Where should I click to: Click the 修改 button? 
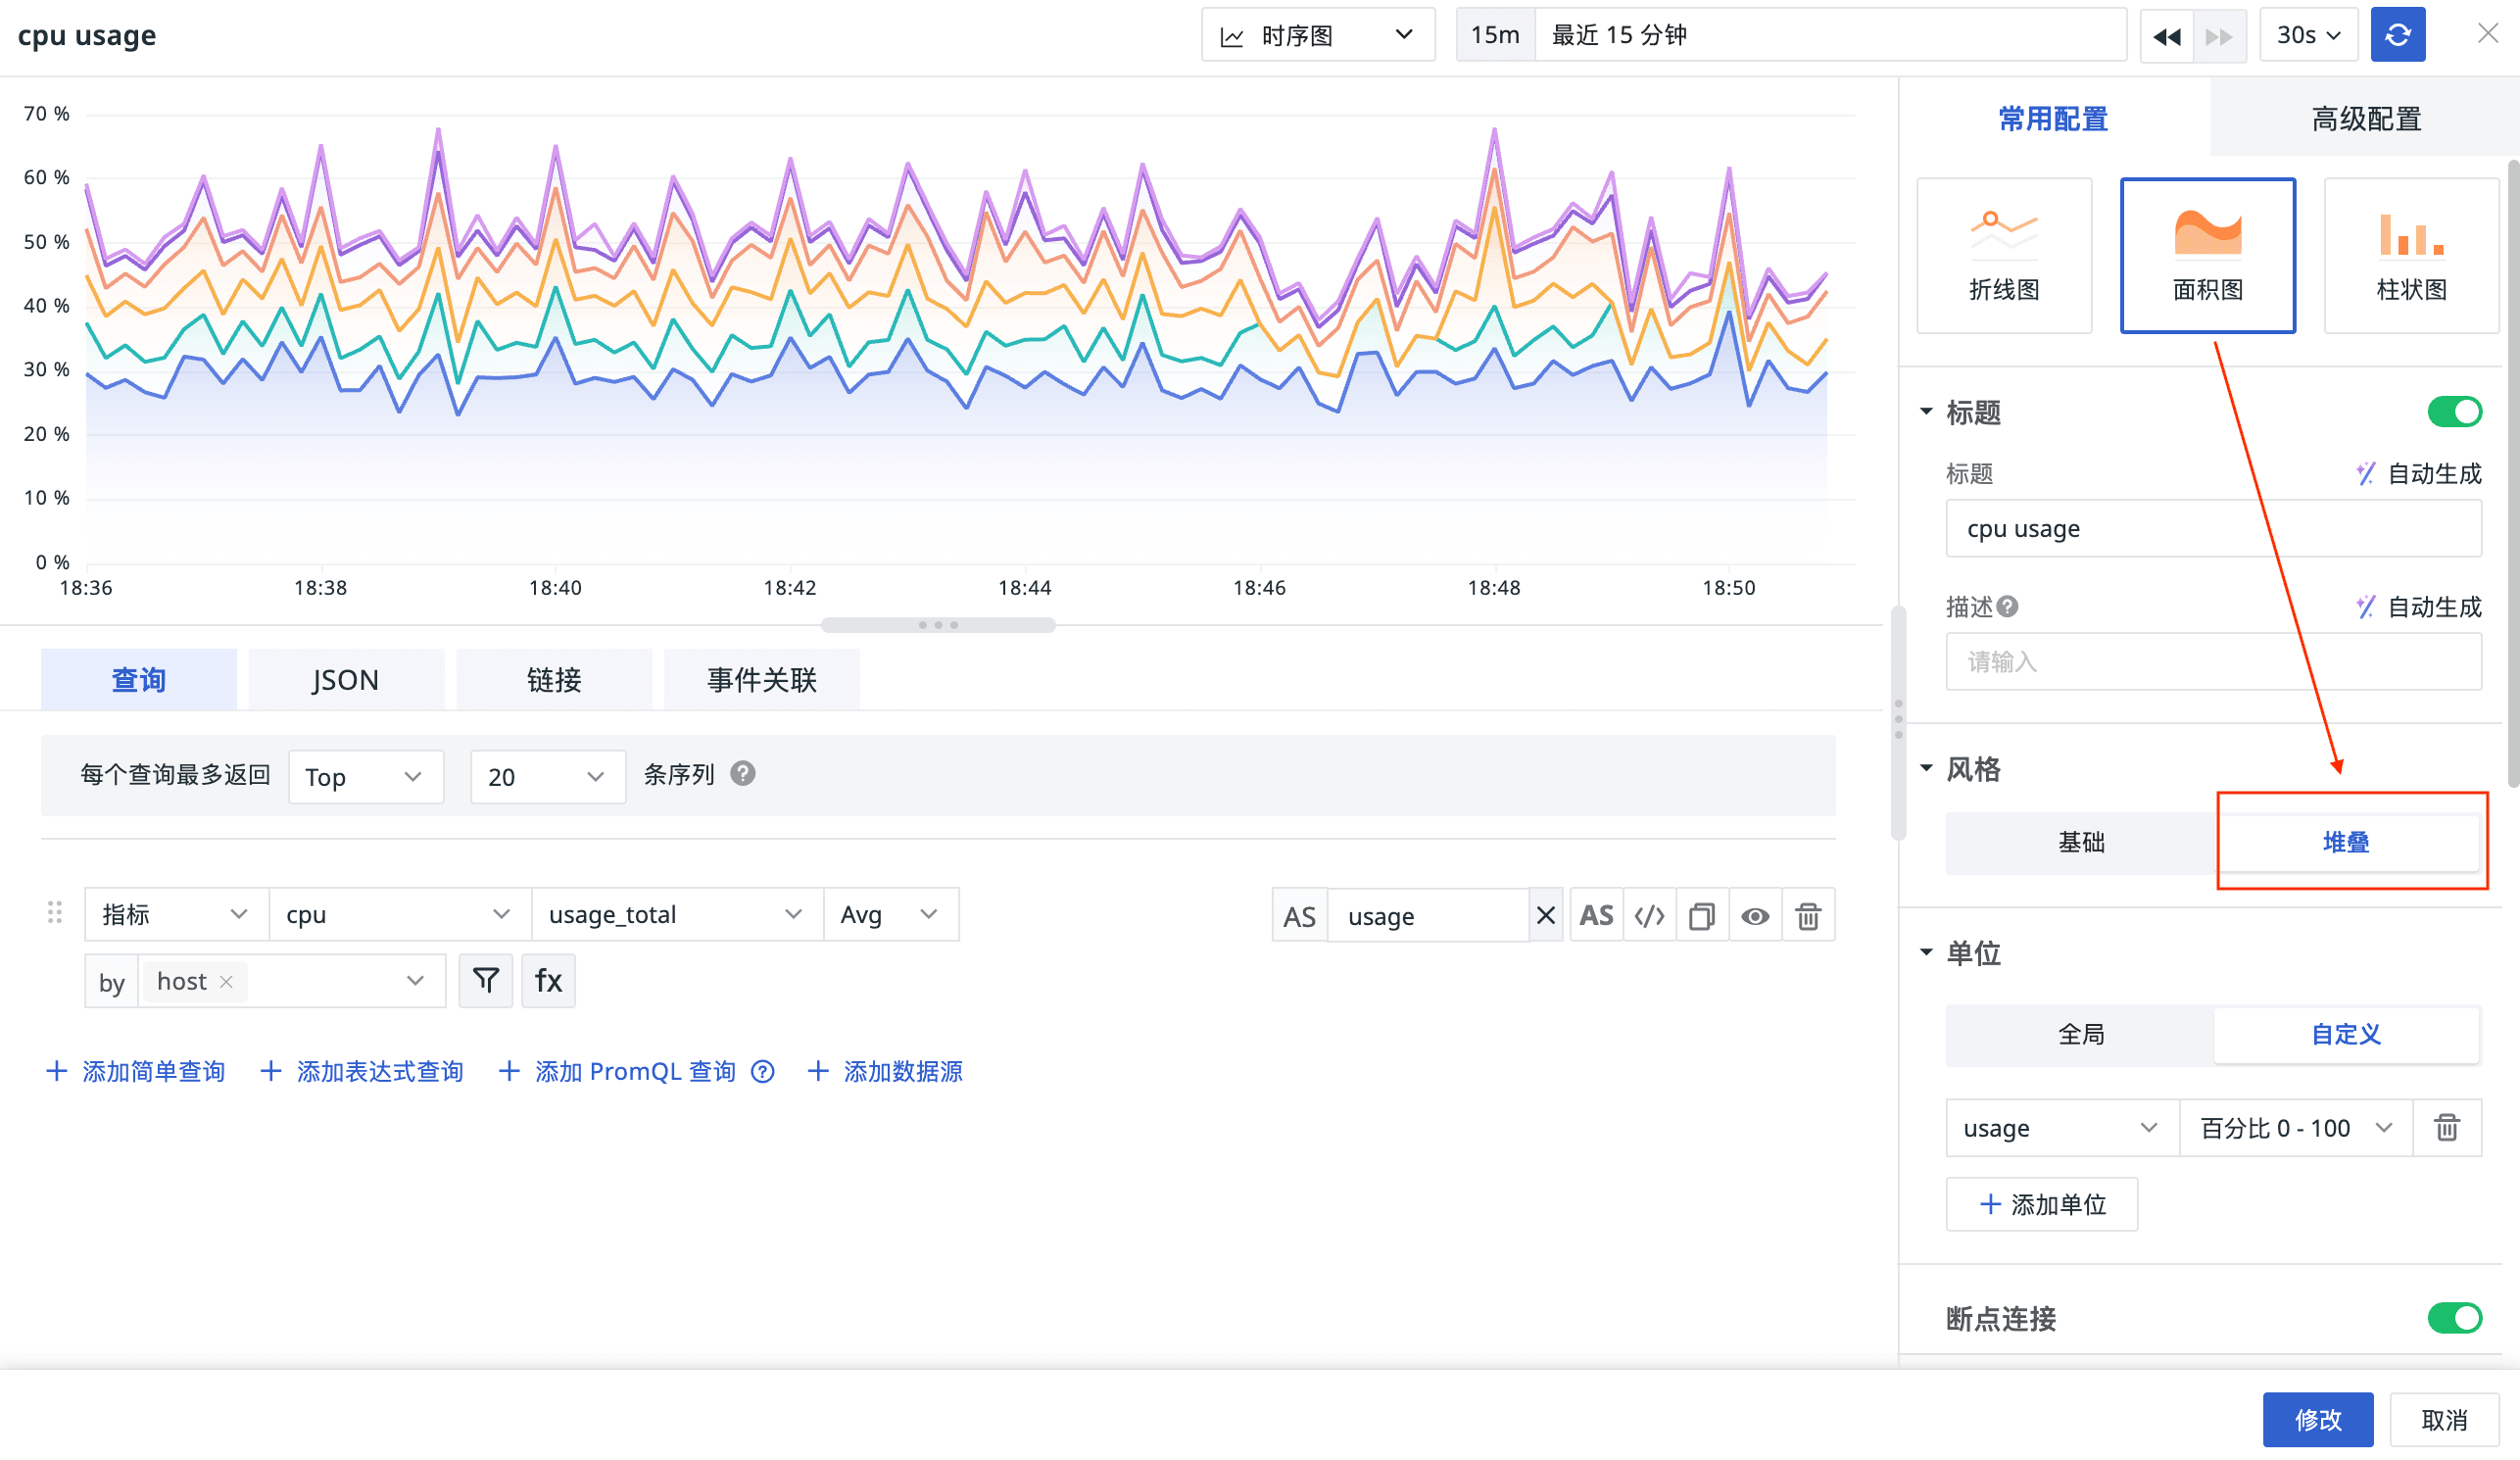click(2317, 1419)
